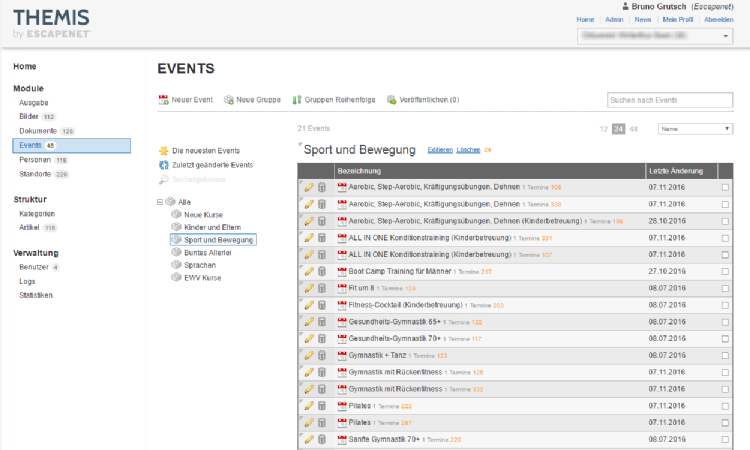Select Dokumente in the sidebar

(x=38, y=131)
